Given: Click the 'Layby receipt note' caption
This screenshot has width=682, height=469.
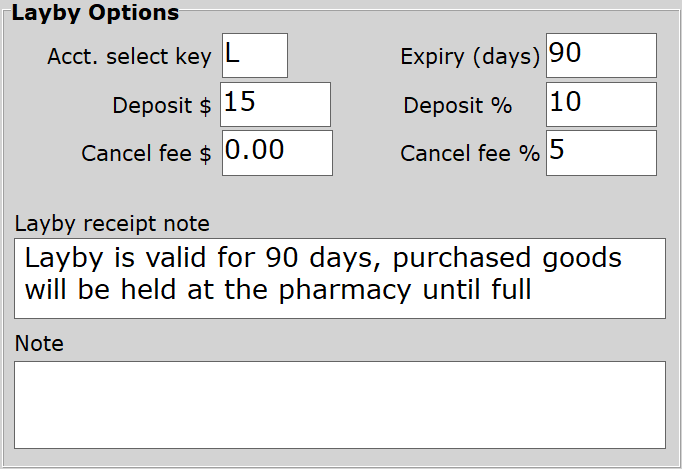Looking at the screenshot, I should pyautogui.click(x=111, y=222).
